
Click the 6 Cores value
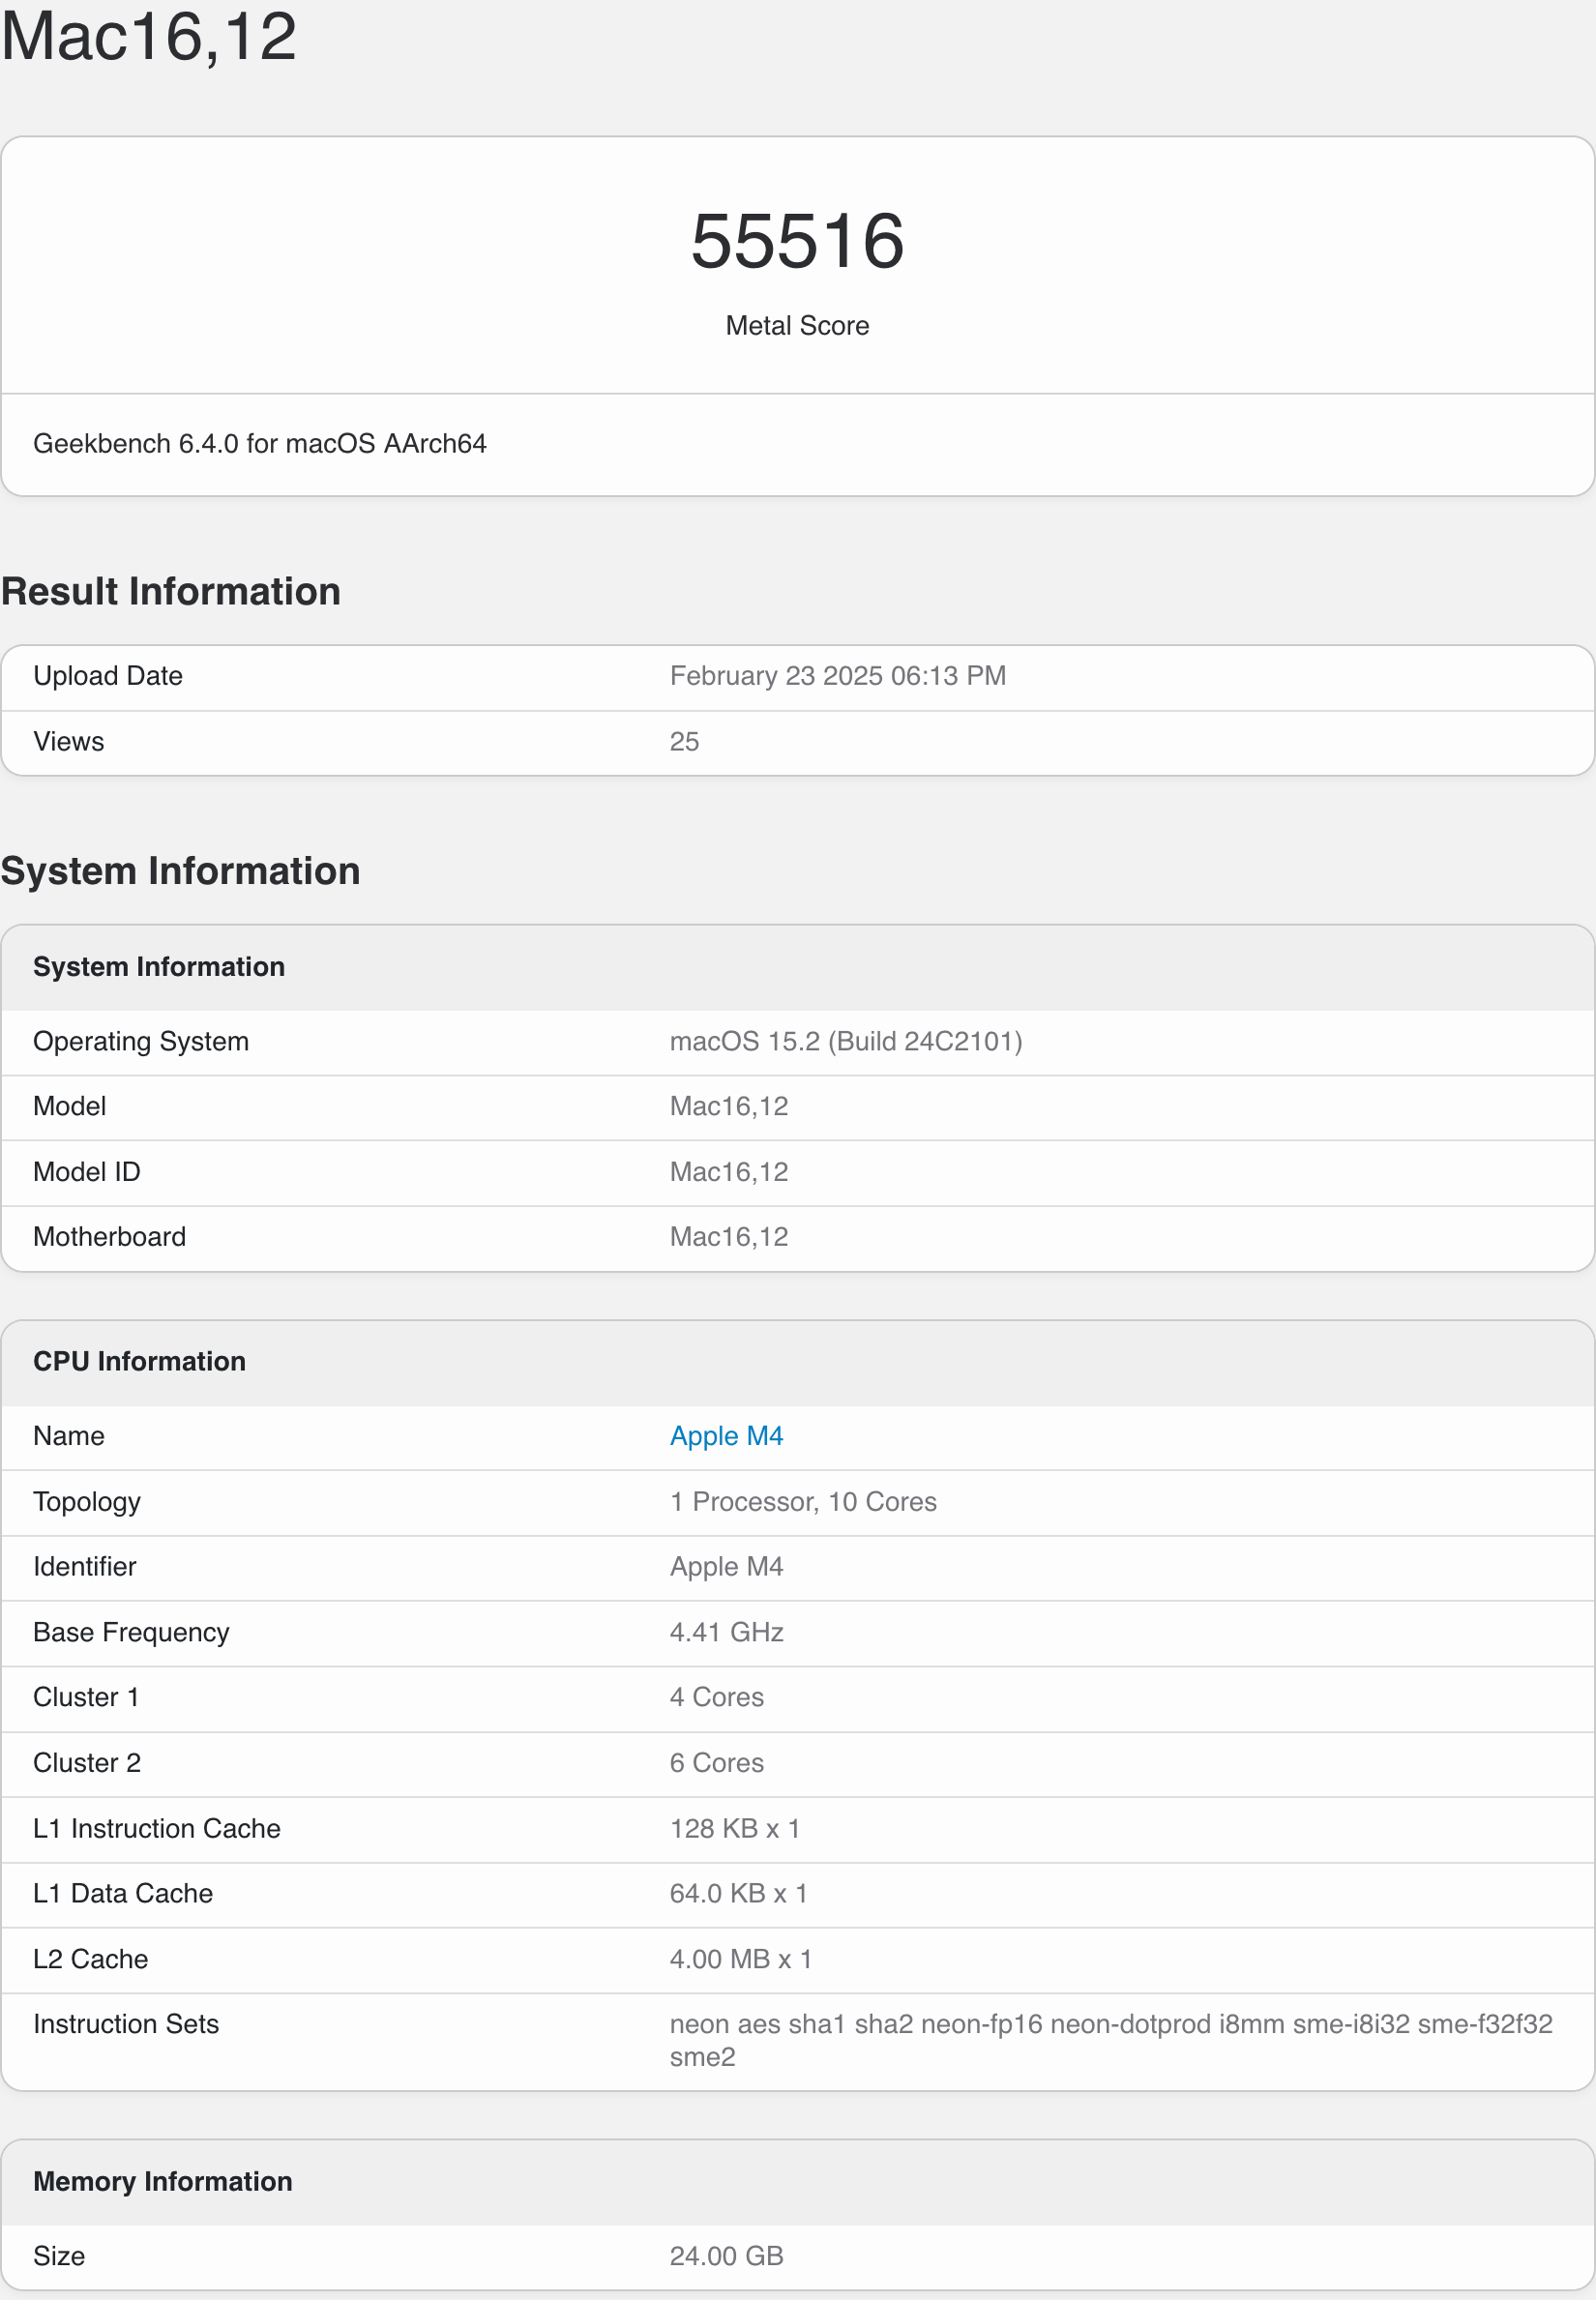click(x=717, y=1763)
